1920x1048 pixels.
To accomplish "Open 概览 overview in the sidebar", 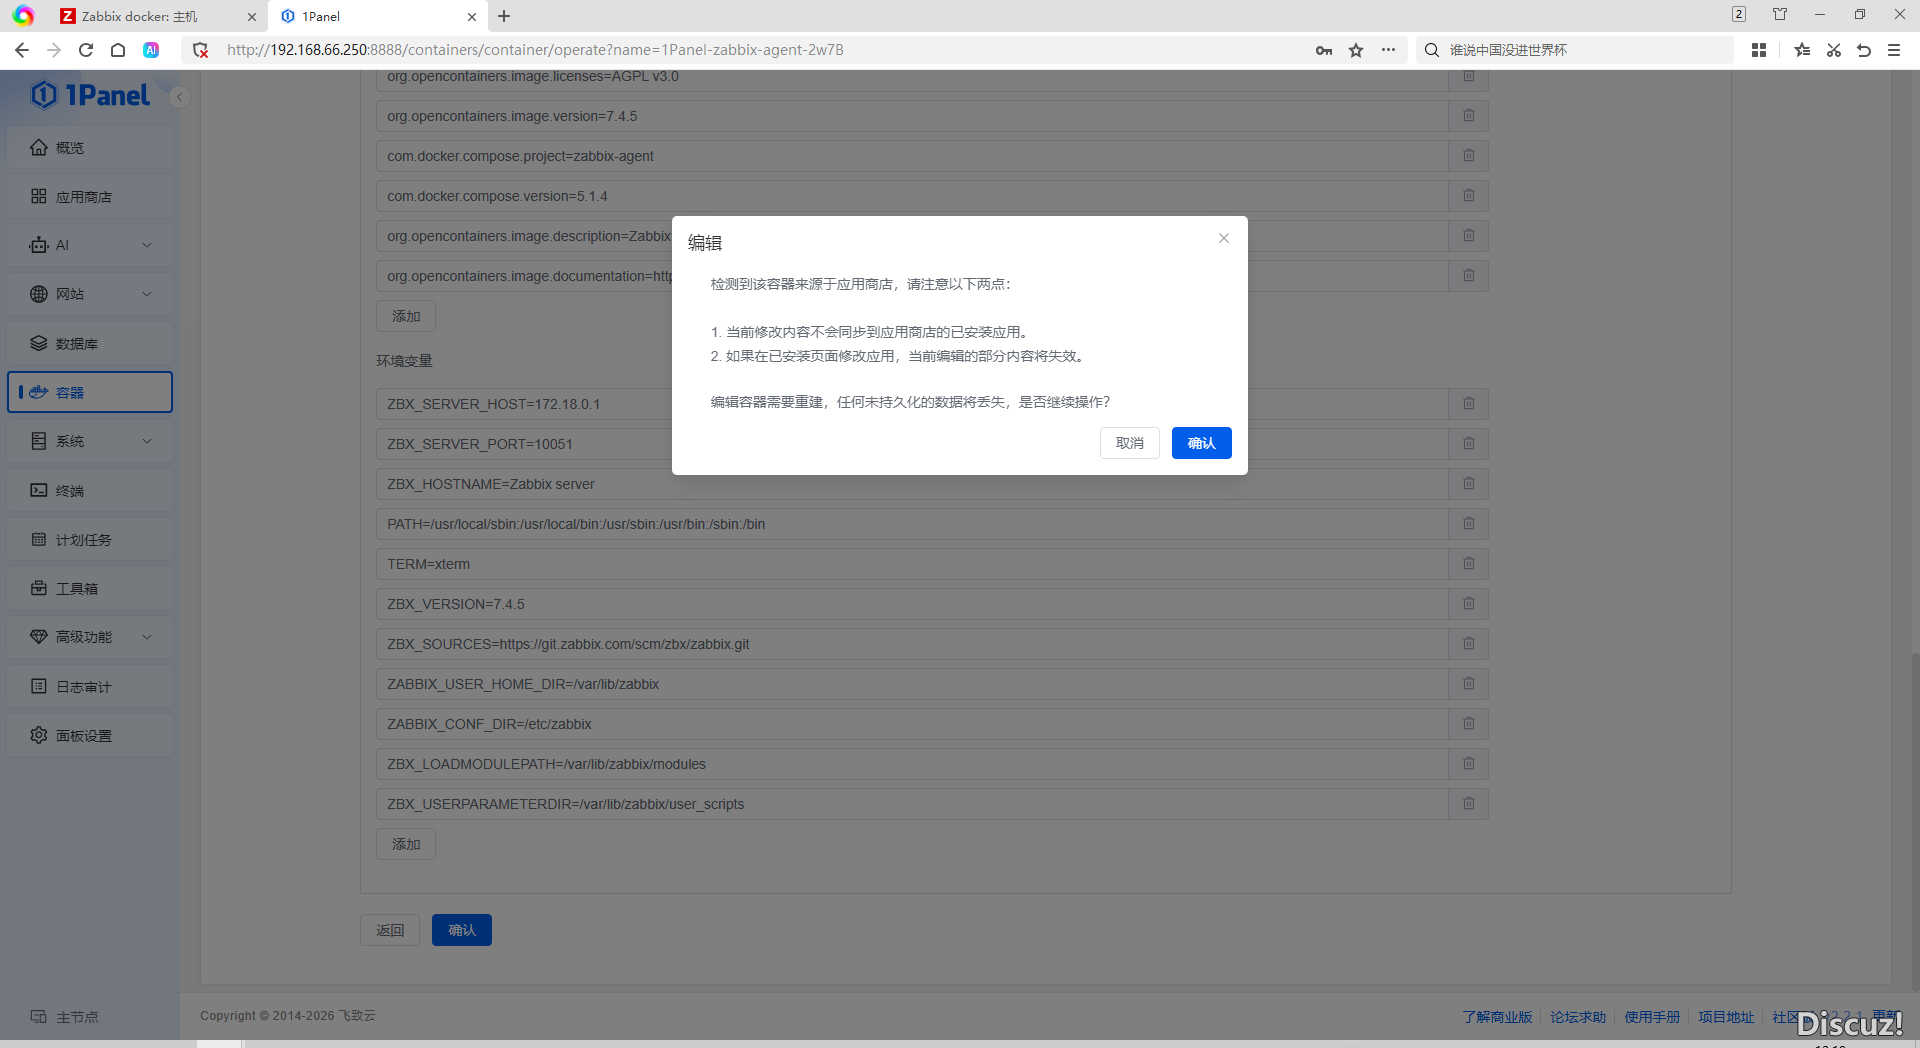I will pos(90,147).
